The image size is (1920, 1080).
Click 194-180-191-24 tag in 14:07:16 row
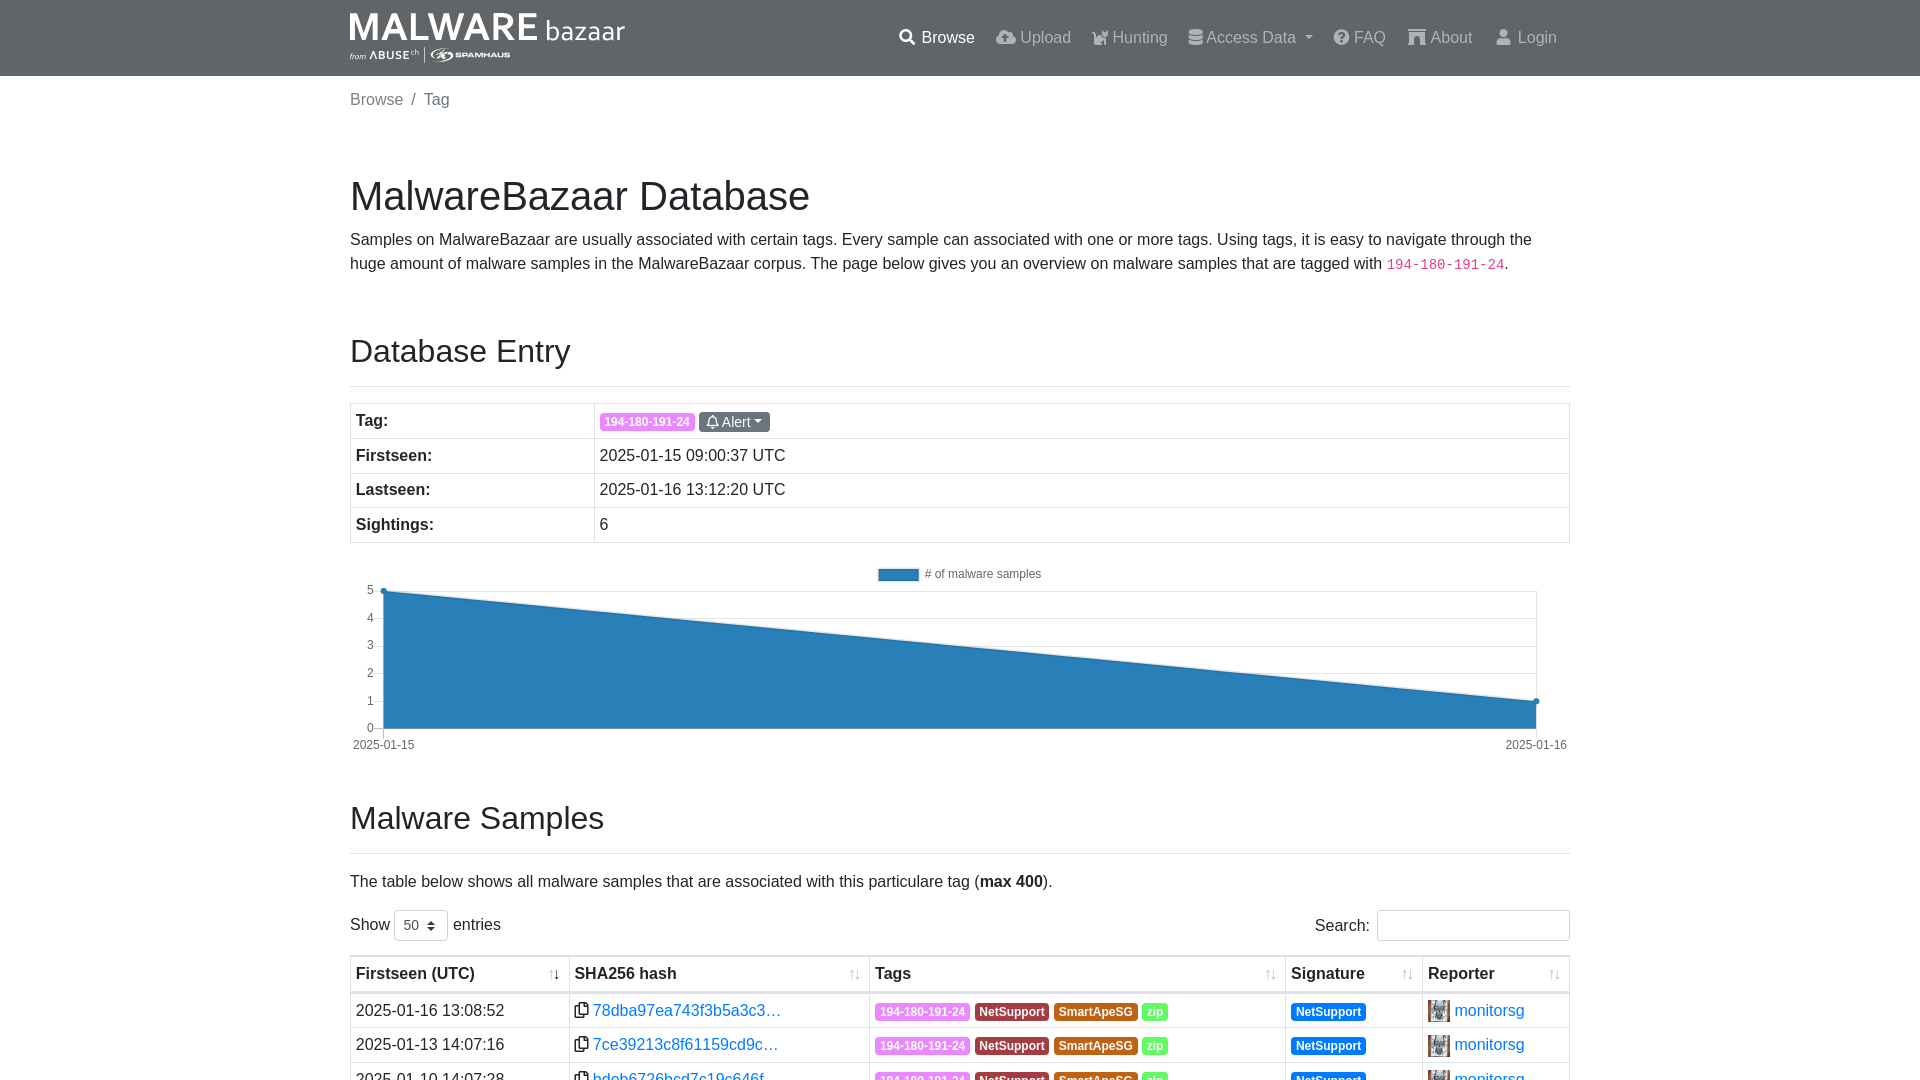(922, 1046)
